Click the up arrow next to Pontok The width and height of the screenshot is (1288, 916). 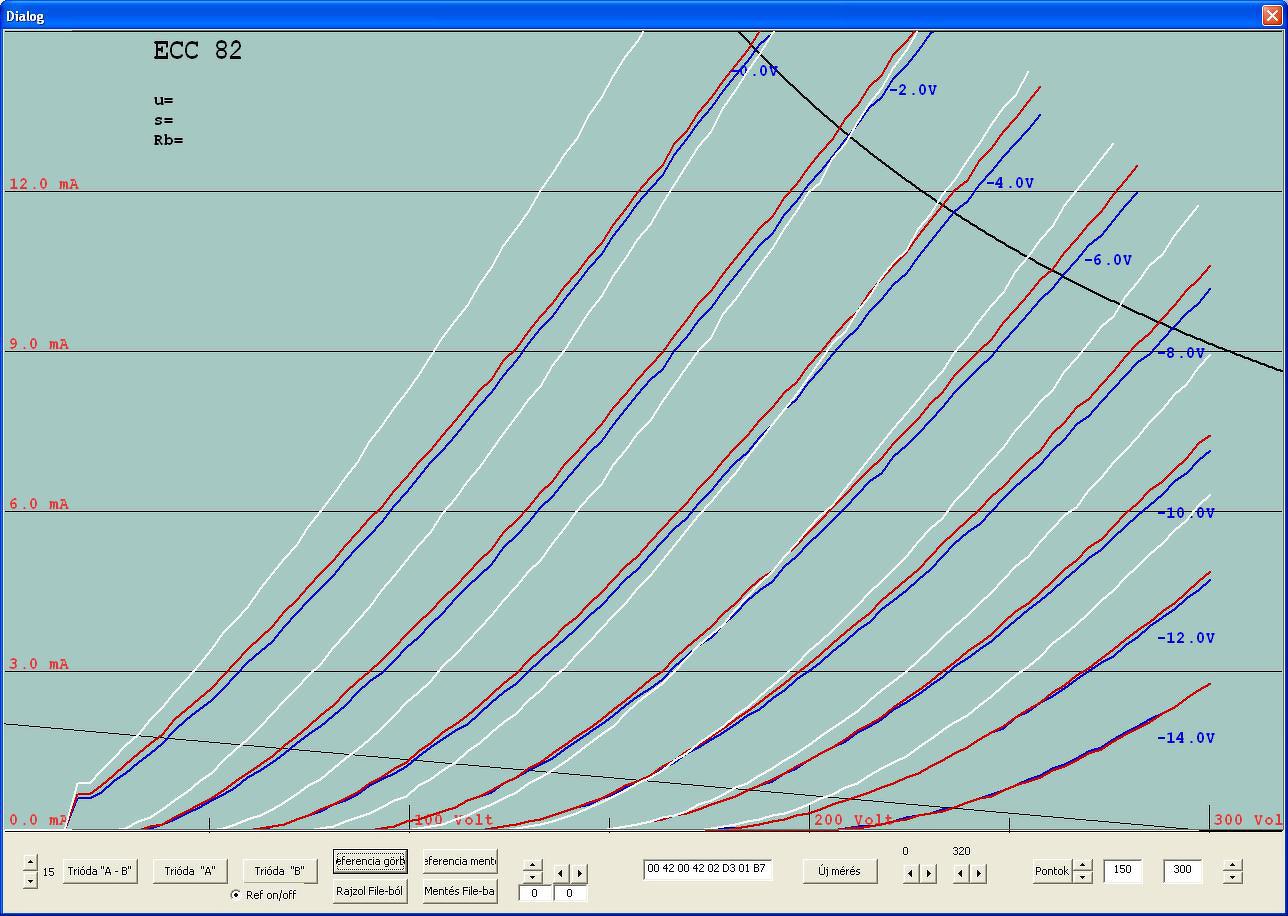1083,865
